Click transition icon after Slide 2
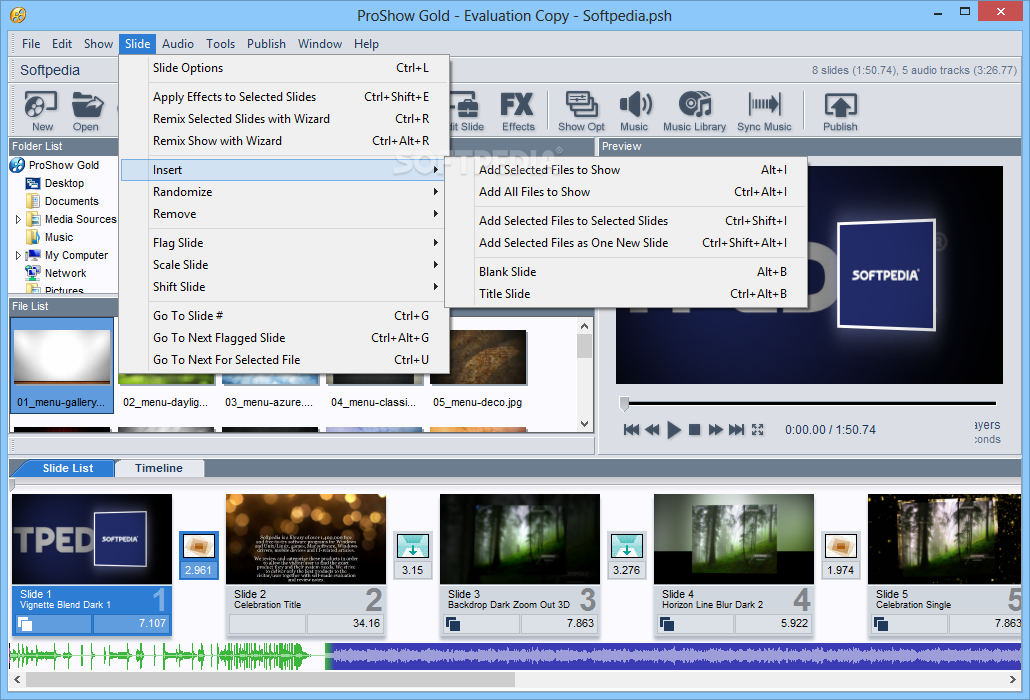The height and width of the screenshot is (700, 1030). tap(413, 546)
